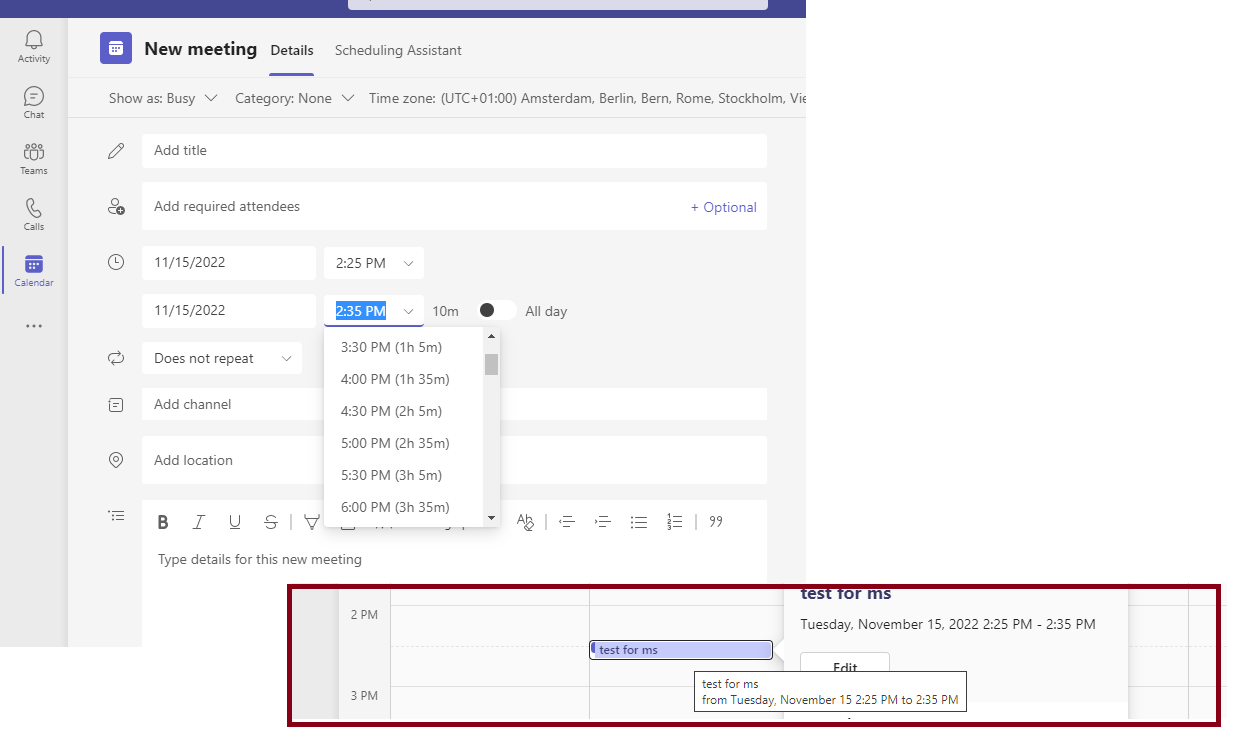This screenshot has width=1246, height=755.
Task: Apply strikethrough formatting
Action: [271, 522]
